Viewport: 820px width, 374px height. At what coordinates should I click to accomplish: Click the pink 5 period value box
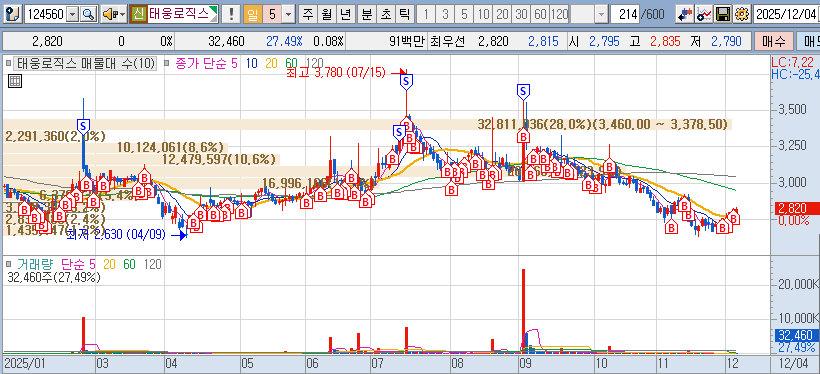(272, 14)
